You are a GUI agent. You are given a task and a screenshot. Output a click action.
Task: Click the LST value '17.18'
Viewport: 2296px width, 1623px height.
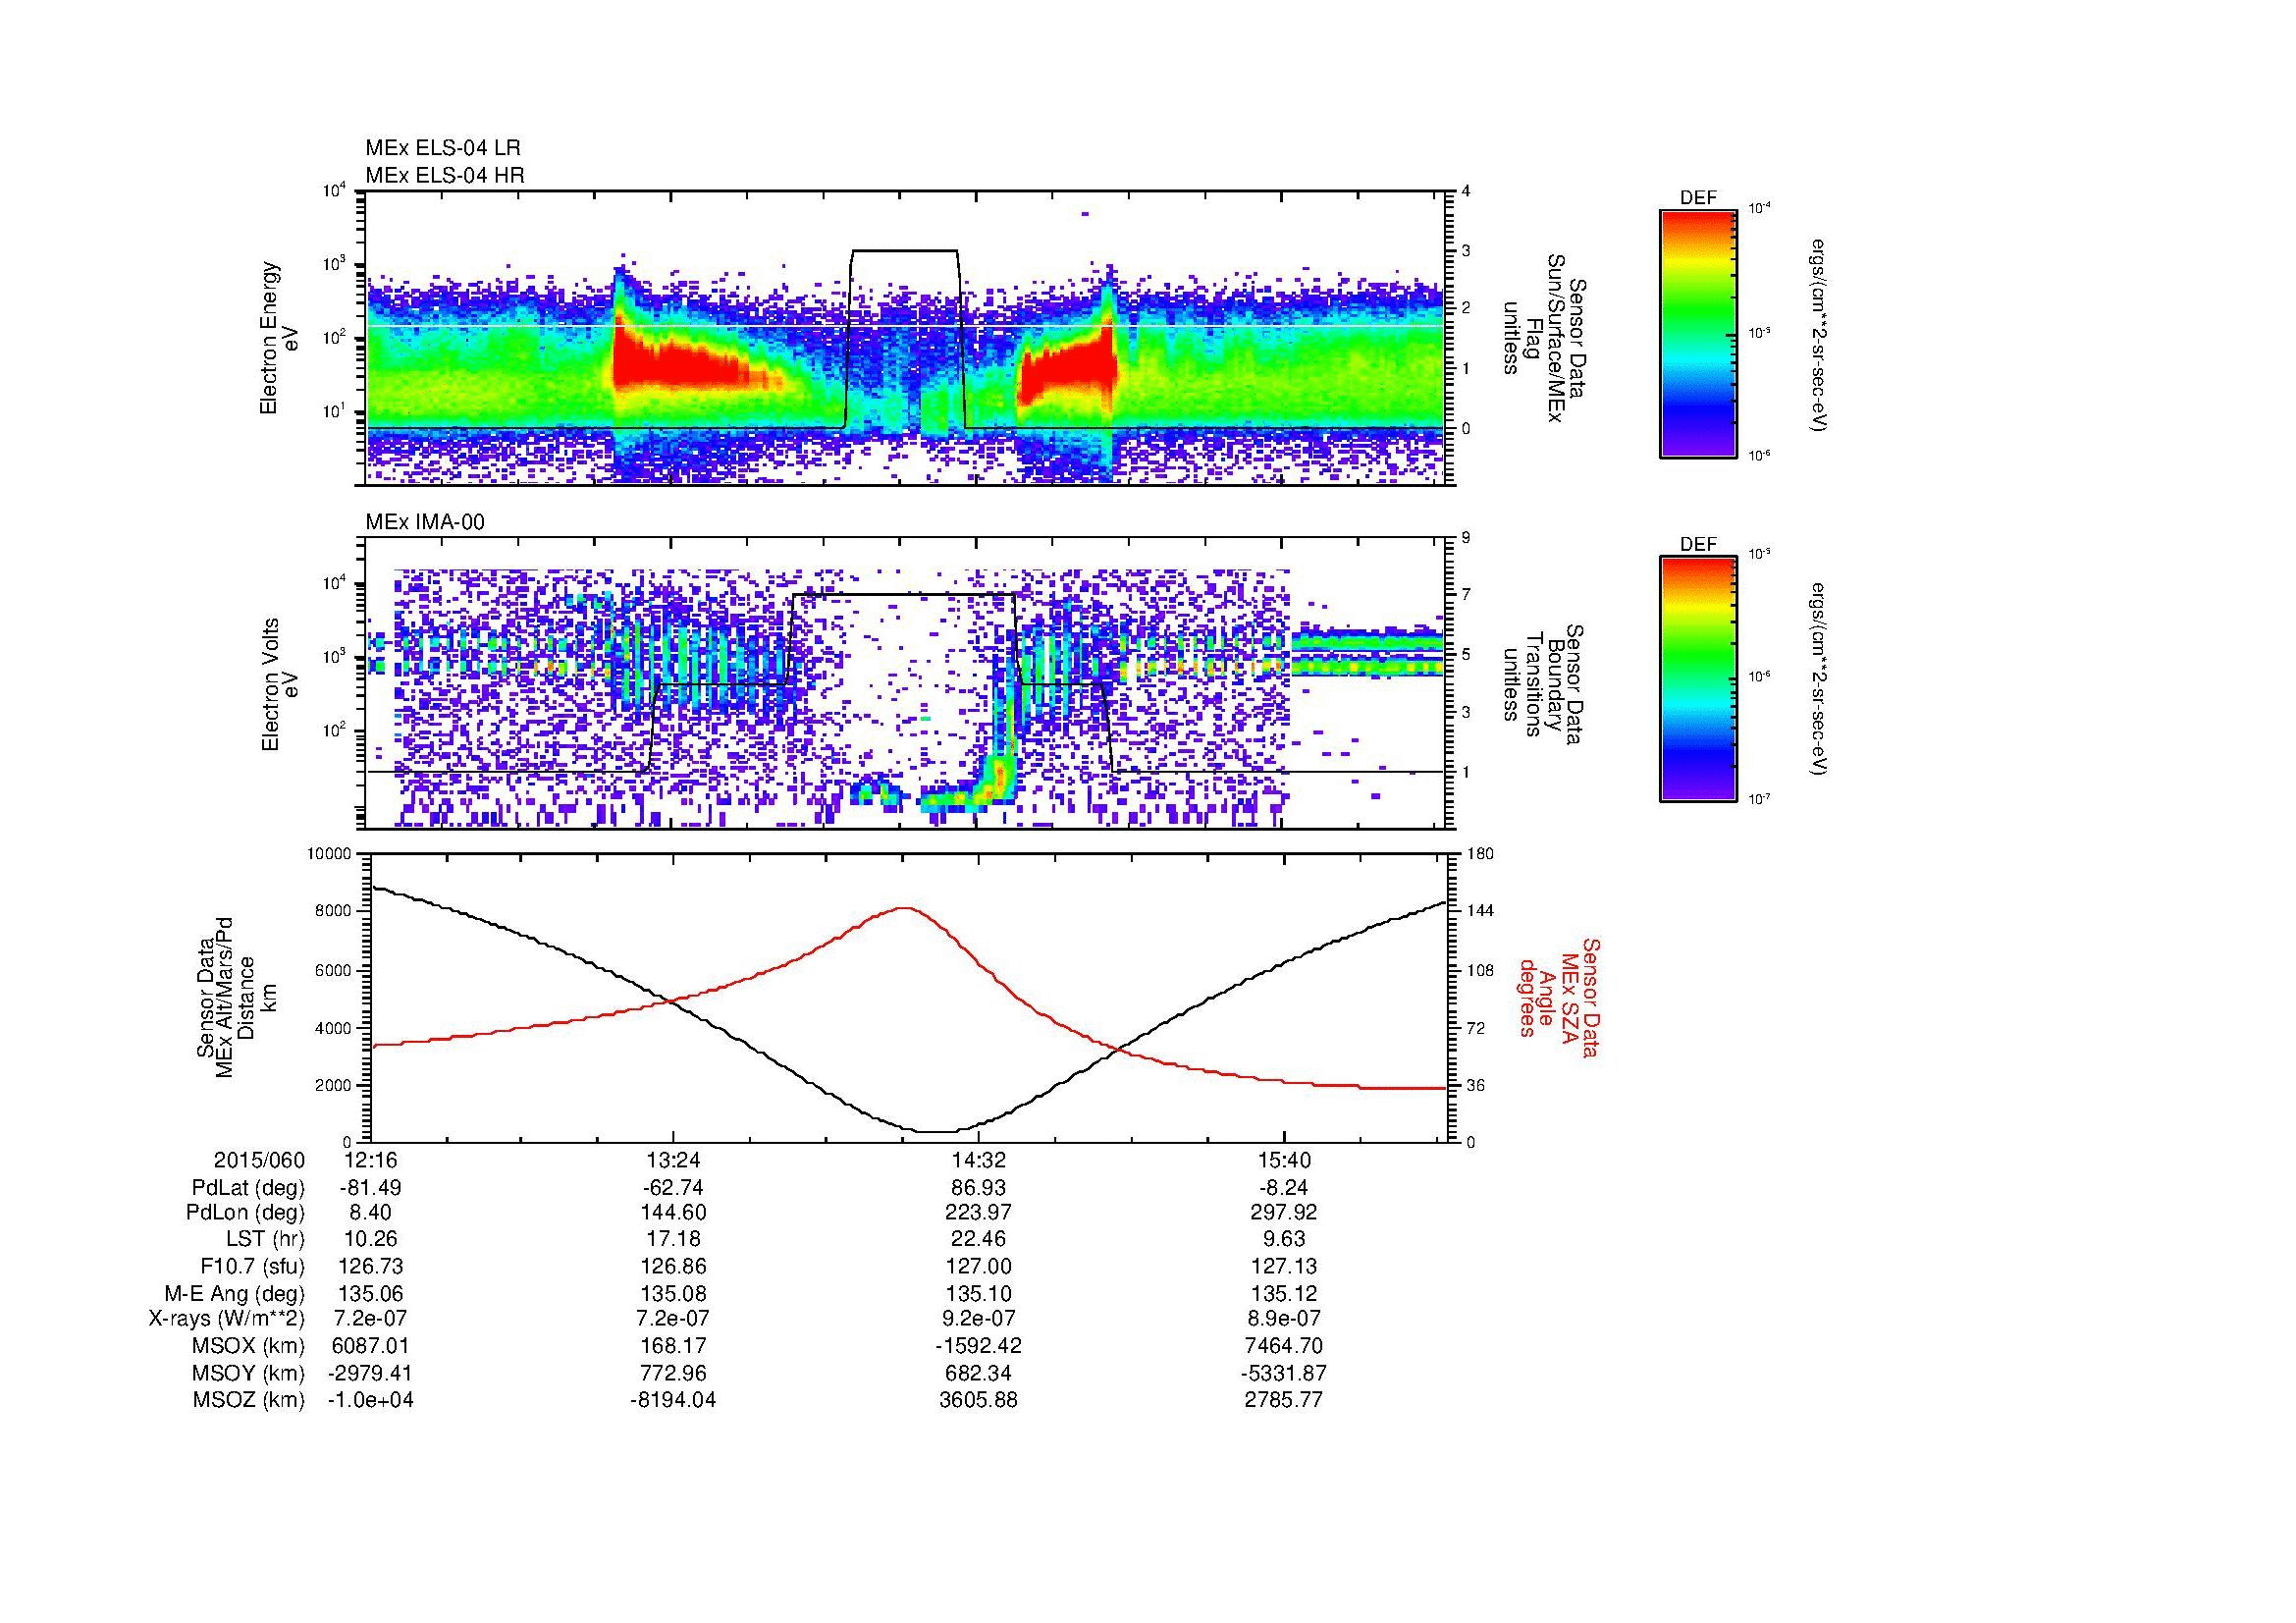pyautogui.click(x=674, y=1240)
